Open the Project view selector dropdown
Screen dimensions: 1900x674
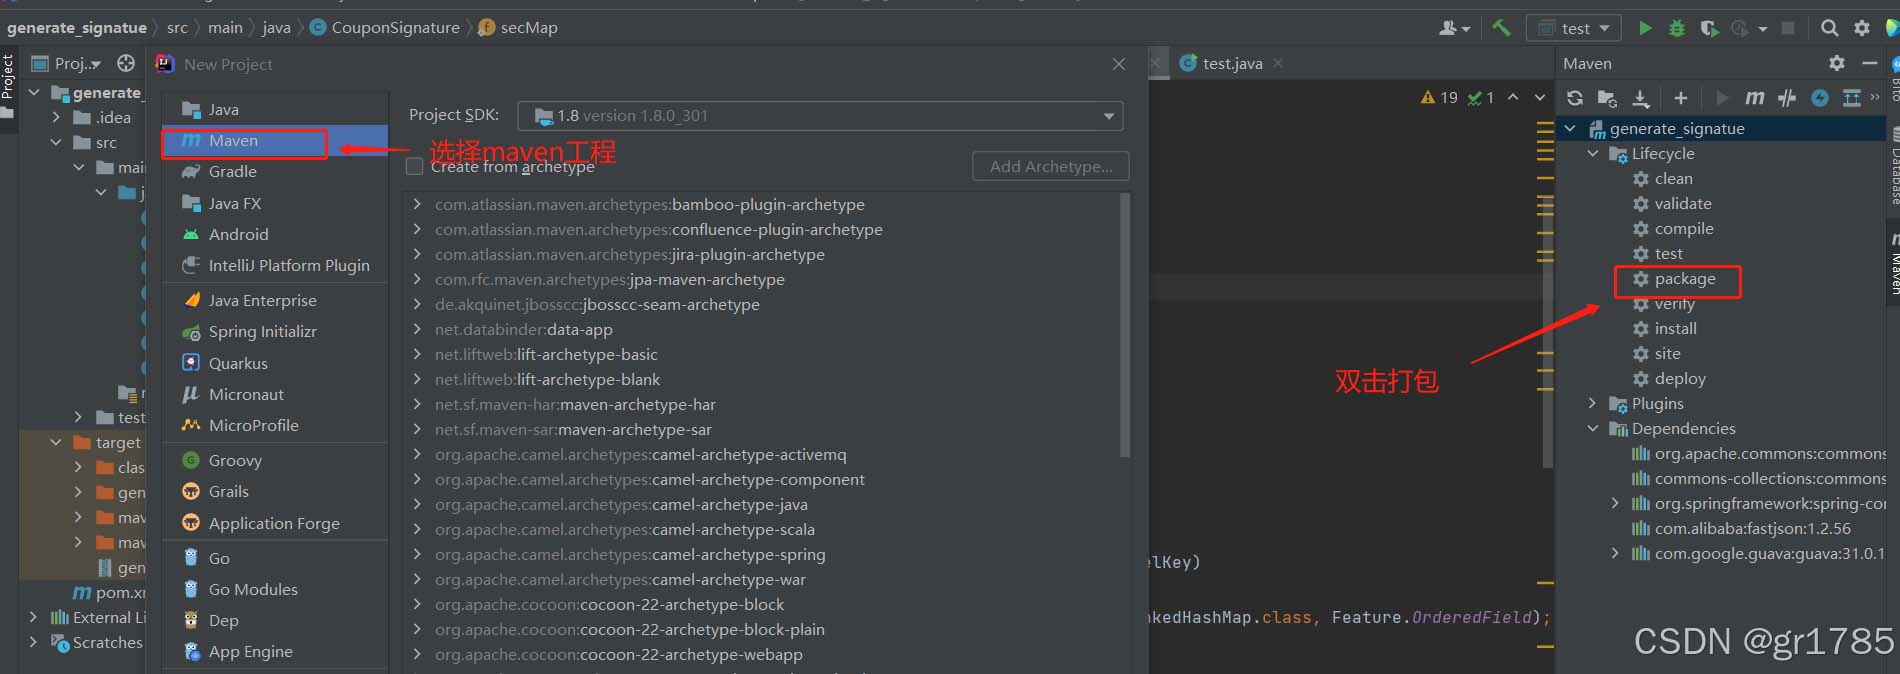pos(67,63)
